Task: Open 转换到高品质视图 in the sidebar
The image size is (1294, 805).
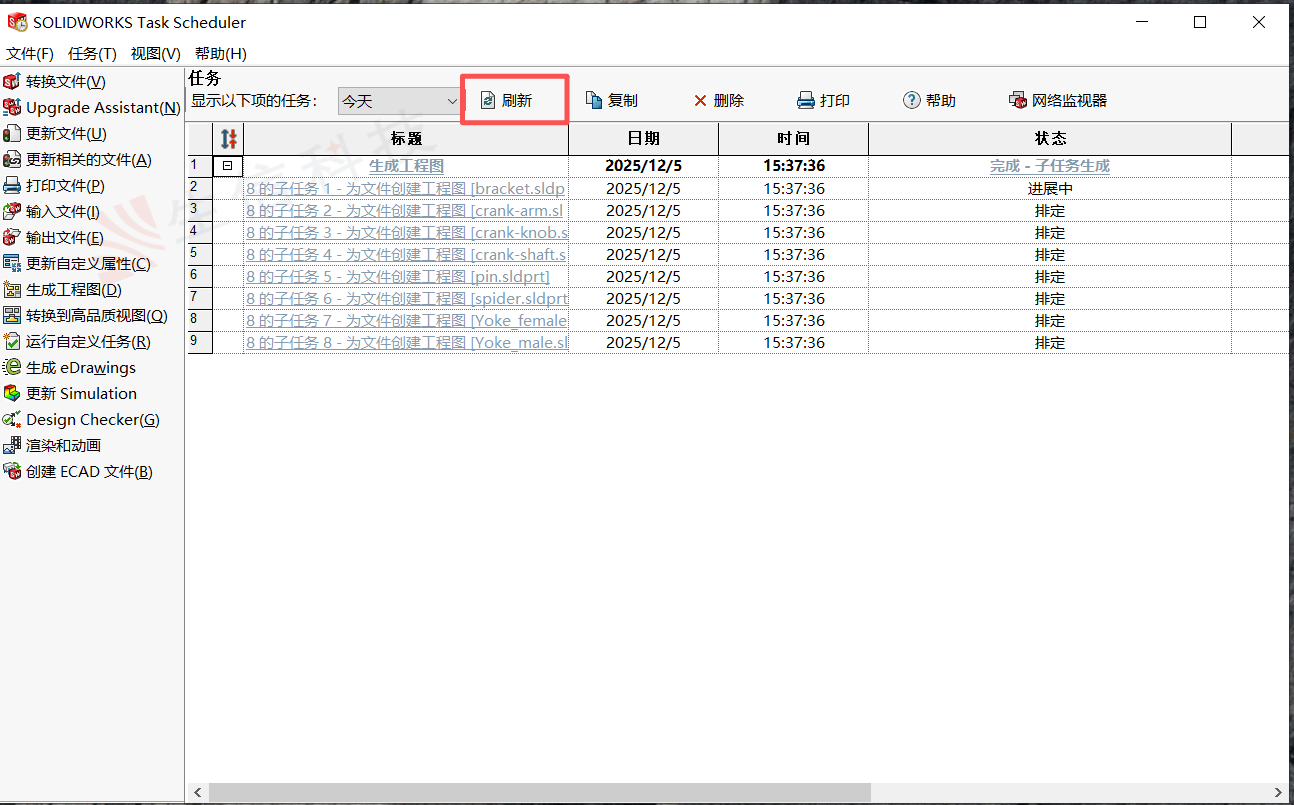Action: point(86,316)
